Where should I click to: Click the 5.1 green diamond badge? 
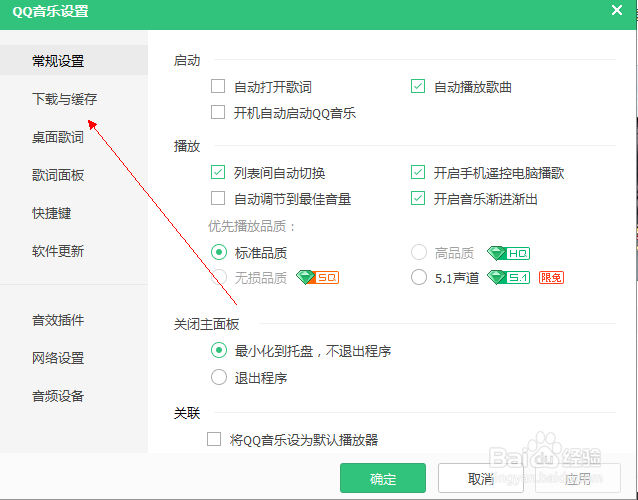pos(508,277)
